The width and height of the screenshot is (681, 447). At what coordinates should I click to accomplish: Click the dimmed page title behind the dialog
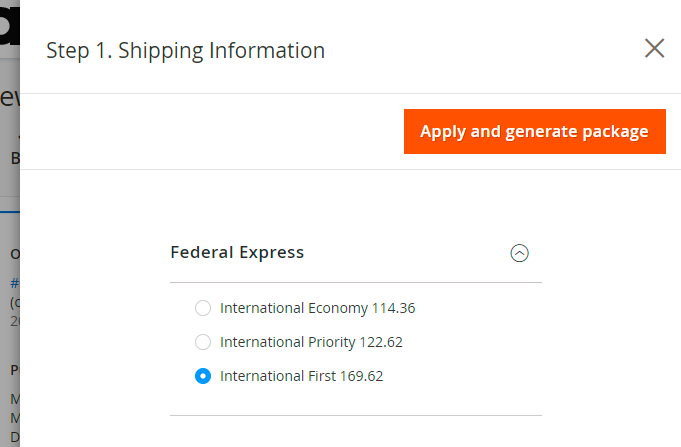click(9, 98)
